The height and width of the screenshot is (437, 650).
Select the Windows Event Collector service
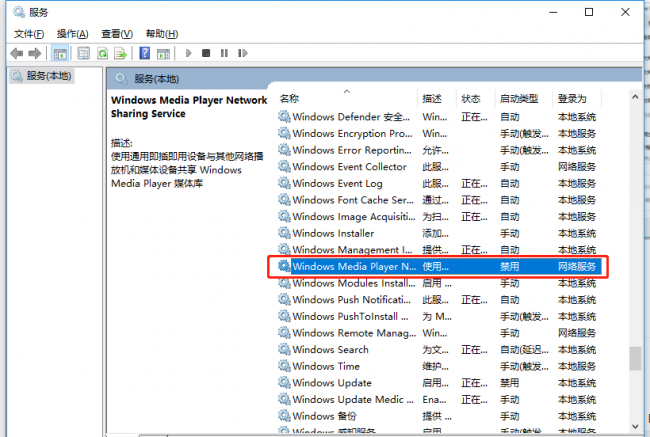click(x=439, y=167)
